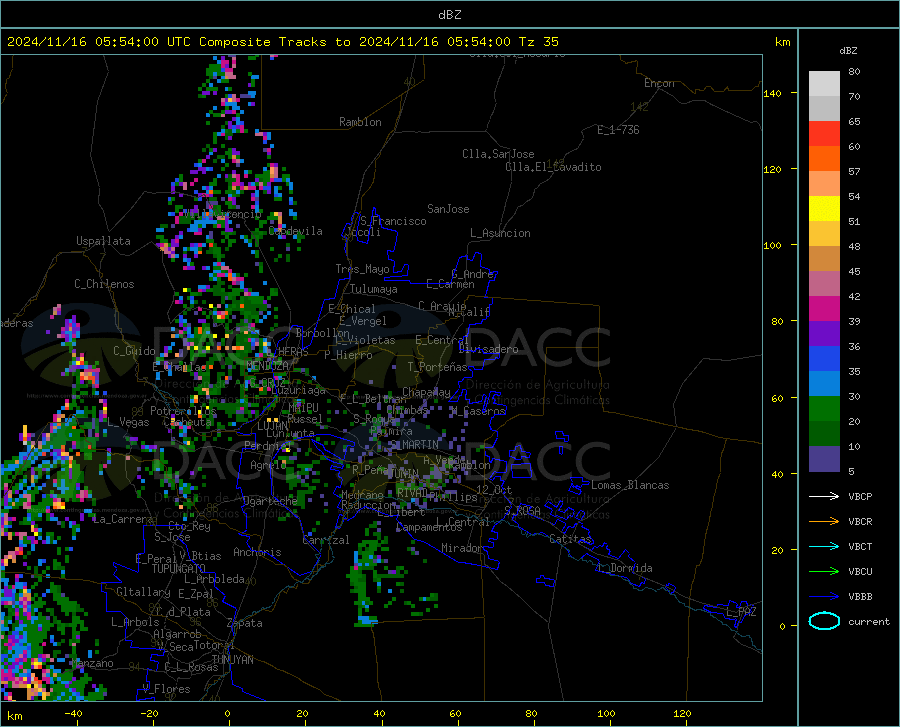Screen dimensions: 900x727
Task: Click the Carrizal label
Action: pyautogui.click(x=325, y=540)
